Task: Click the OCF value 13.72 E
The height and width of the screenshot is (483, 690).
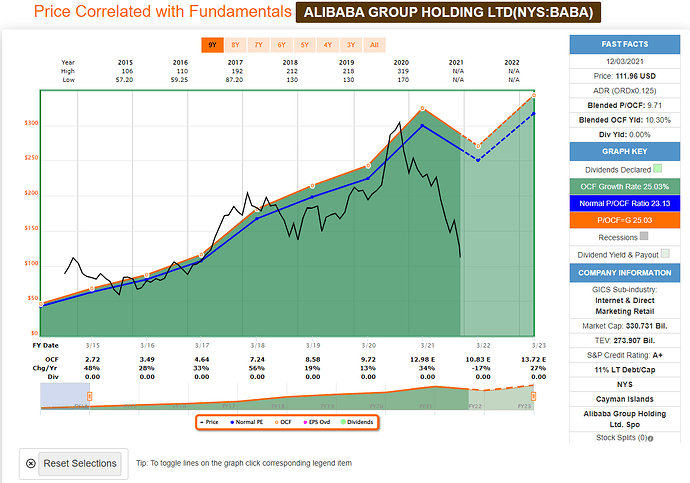Action: [x=533, y=359]
